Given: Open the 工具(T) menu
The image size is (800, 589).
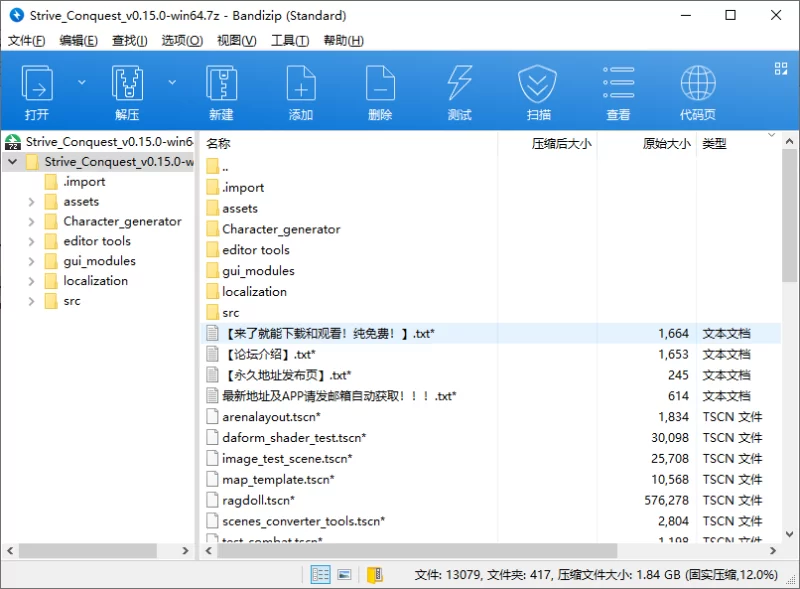Looking at the screenshot, I should point(290,40).
